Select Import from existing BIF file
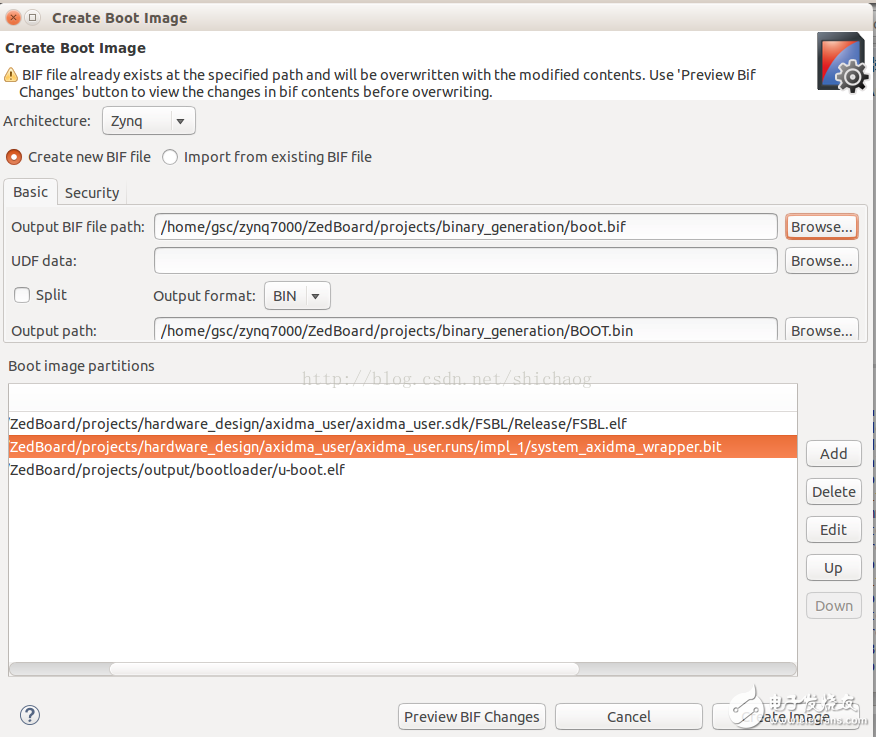This screenshot has height=737, width=876. pyautogui.click(x=170, y=157)
